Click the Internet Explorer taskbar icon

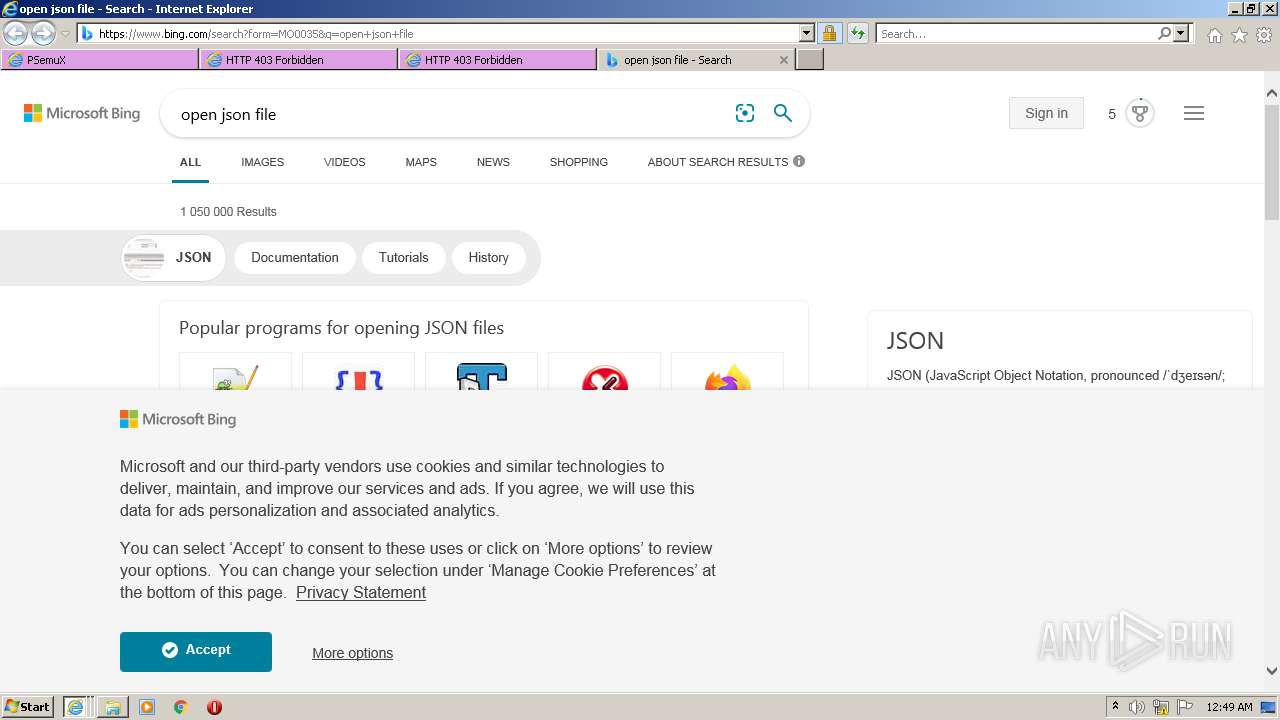[75, 707]
